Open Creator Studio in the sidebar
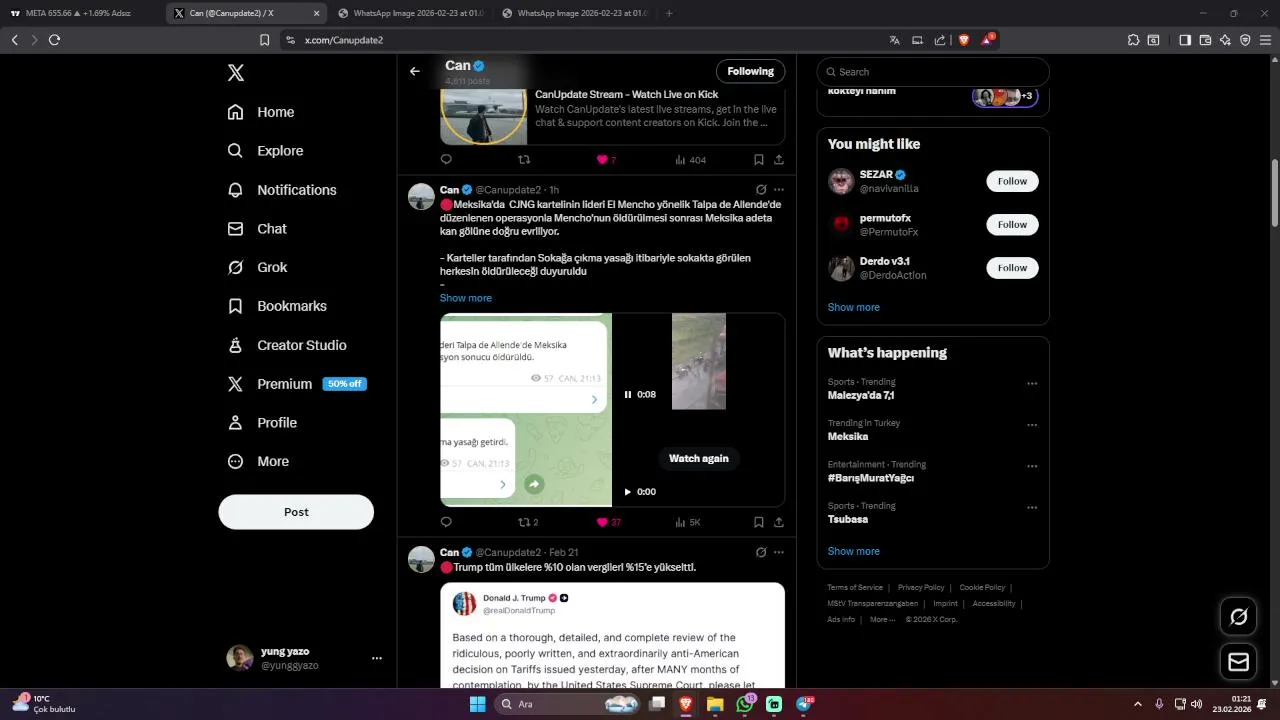 287,345
